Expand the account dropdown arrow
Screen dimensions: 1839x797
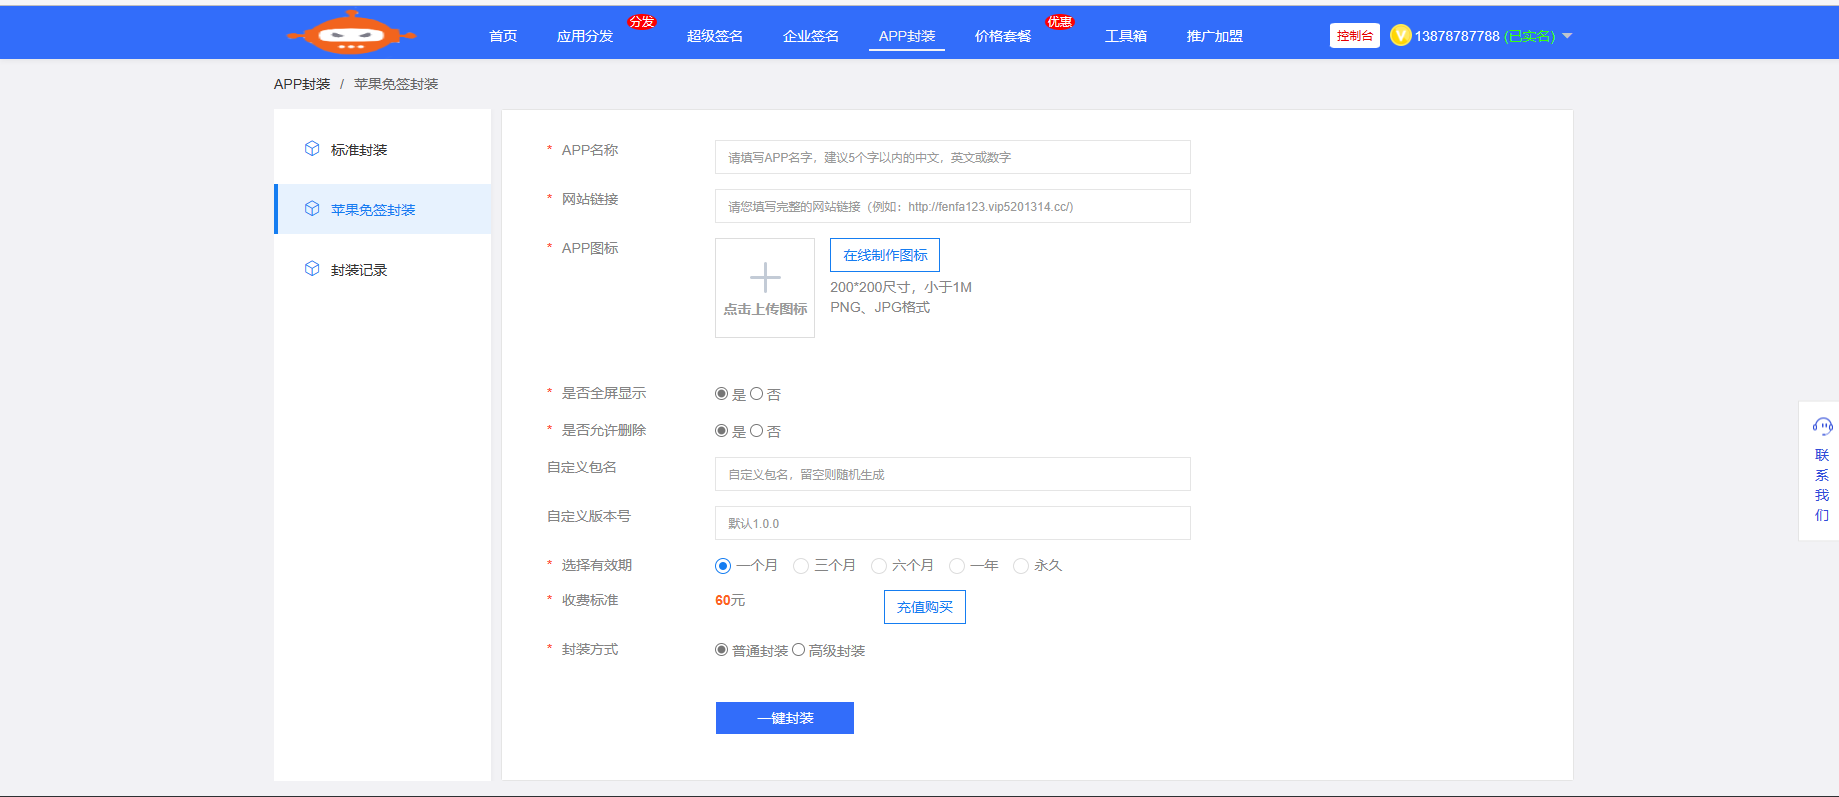(x=1567, y=36)
